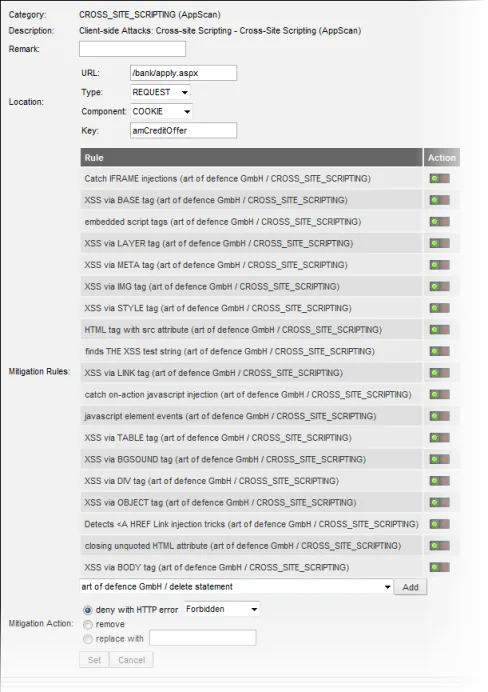Select the remove mitigation action
This screenshot has height=692, width=488.
coord(88,624)
